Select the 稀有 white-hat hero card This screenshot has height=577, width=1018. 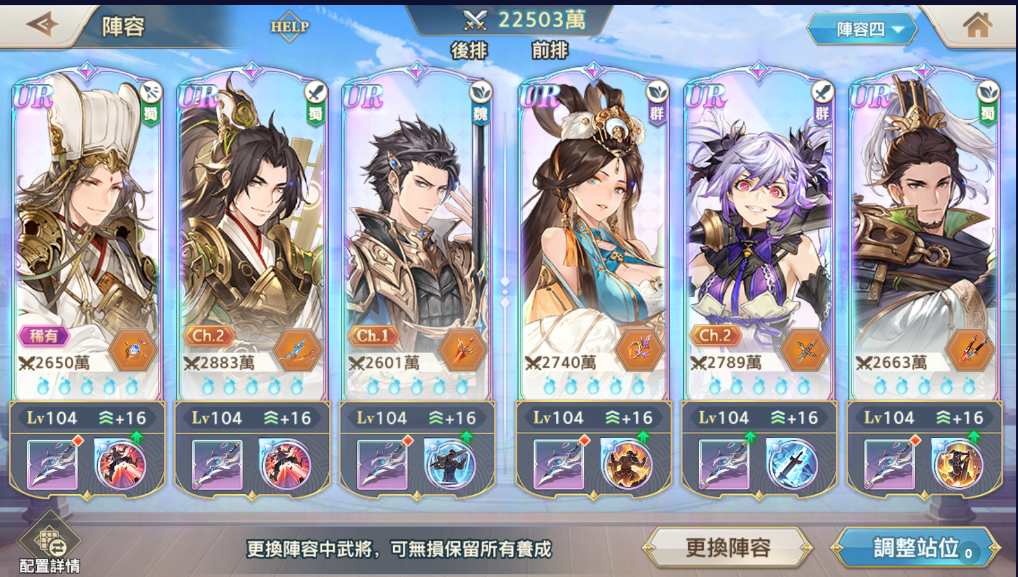point(87,234)
